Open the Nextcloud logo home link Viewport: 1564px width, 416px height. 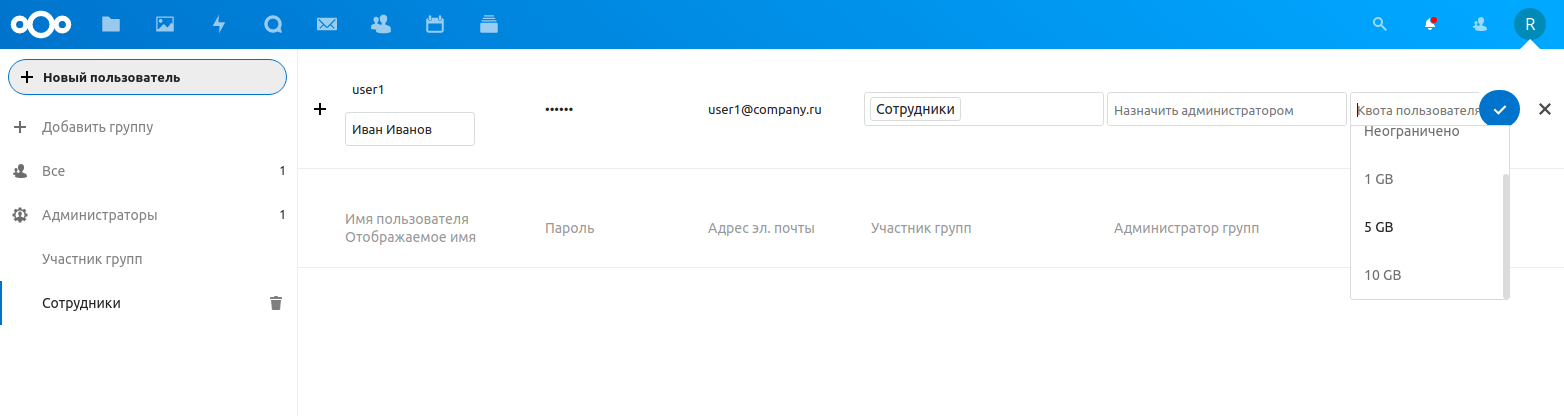point(41,24)
